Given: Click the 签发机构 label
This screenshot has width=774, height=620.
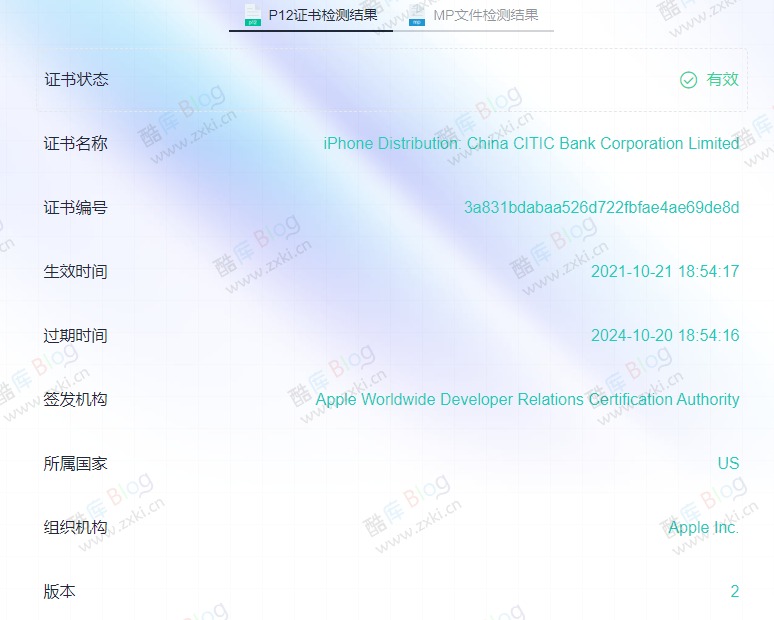Looking at the screenshot, I should (76, 399).
